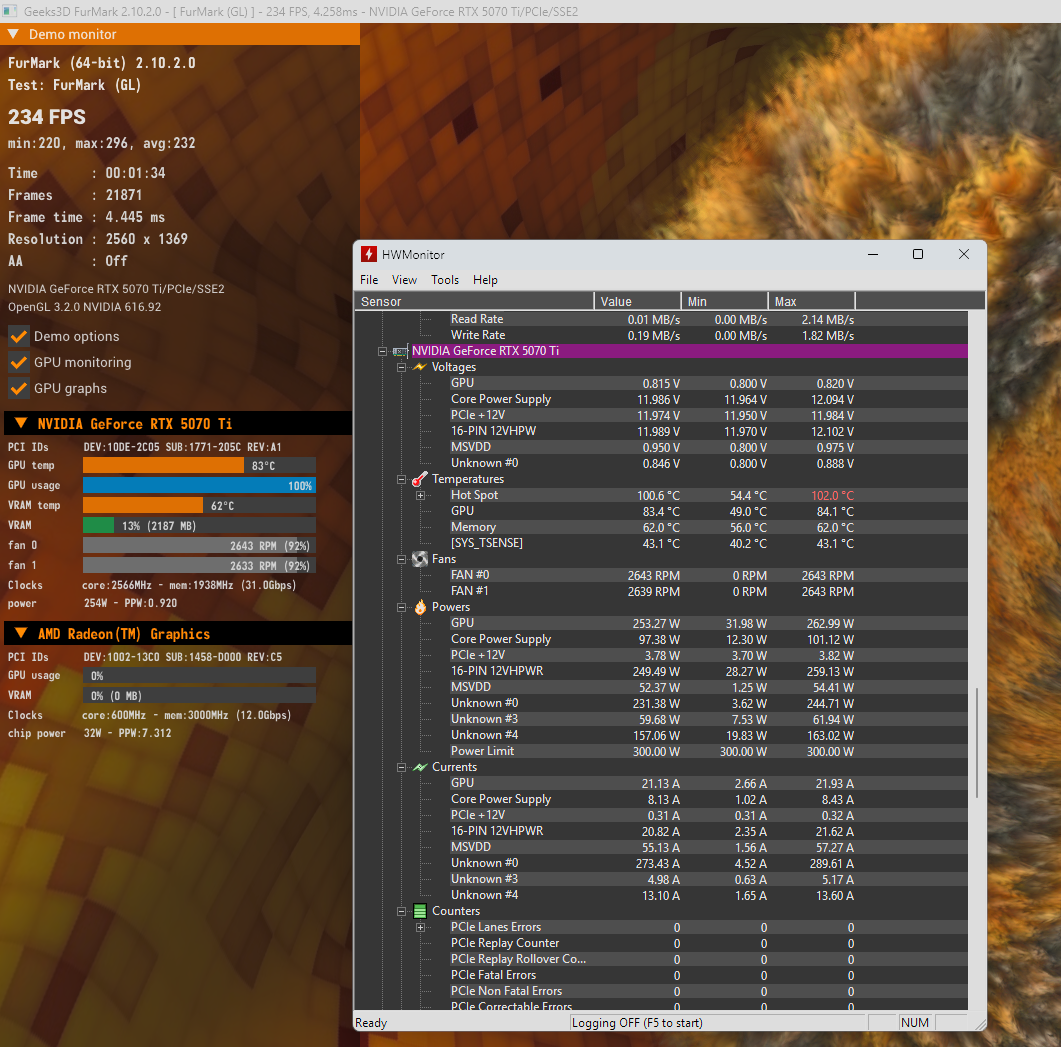This screenshot has width=1061, height=1047.
Task: Collapse the Fans tree node
Action: tap(401, 560)
